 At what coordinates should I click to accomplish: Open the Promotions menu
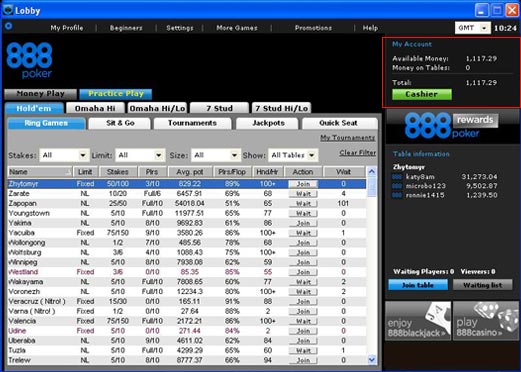(x=313, y=28)
